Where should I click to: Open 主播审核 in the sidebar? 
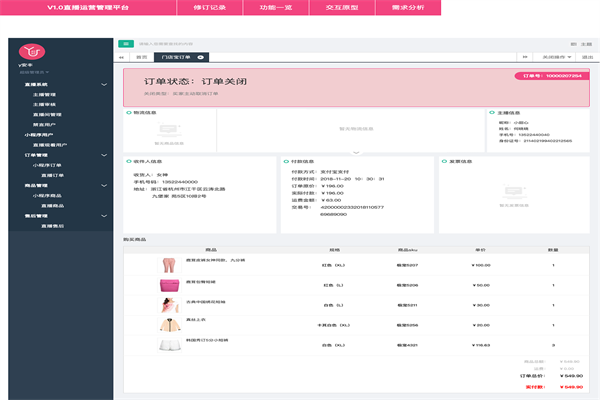(x=44, y=104)
